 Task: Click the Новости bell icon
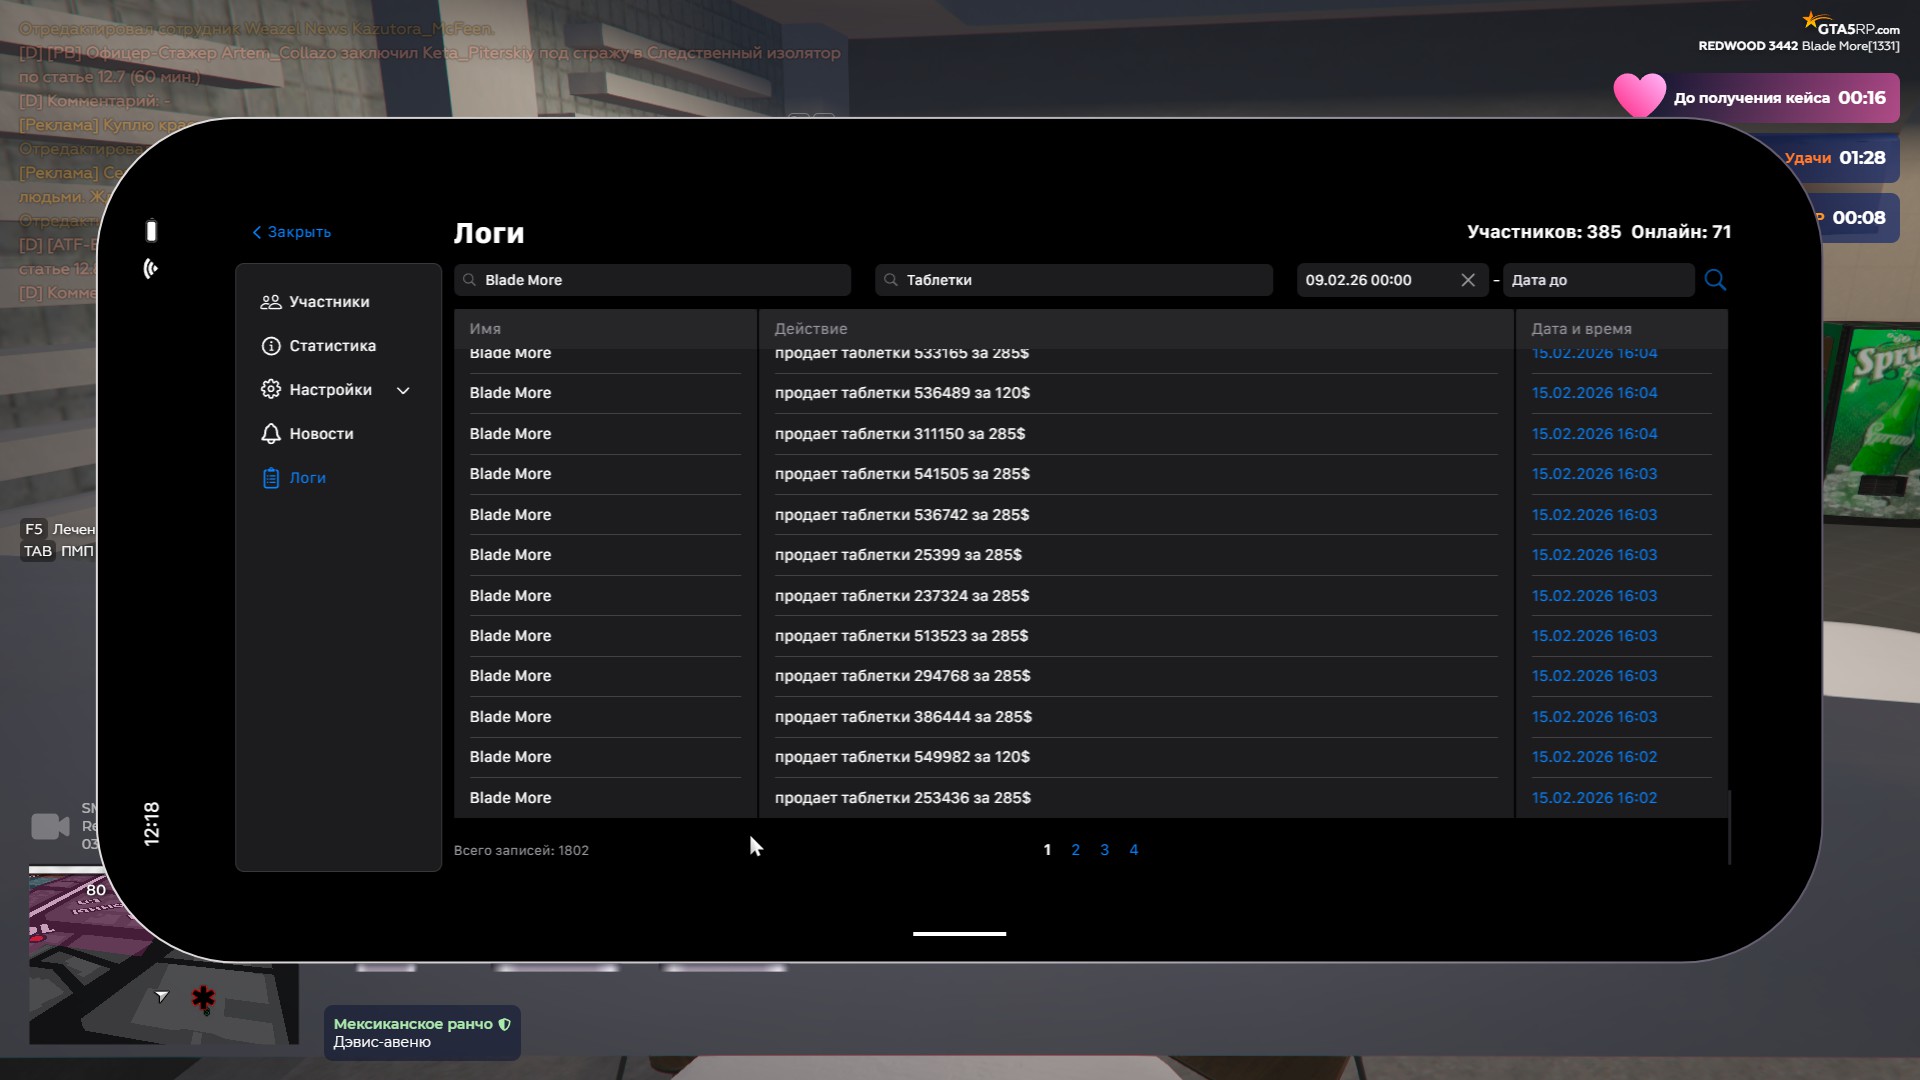(270, 434)
